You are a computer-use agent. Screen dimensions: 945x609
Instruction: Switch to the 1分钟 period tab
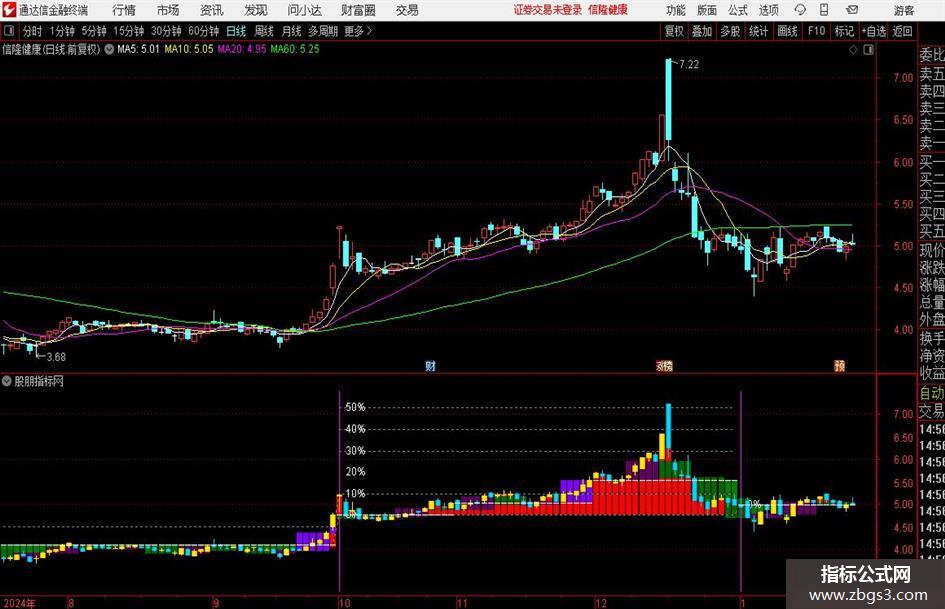tap(62, 31)
